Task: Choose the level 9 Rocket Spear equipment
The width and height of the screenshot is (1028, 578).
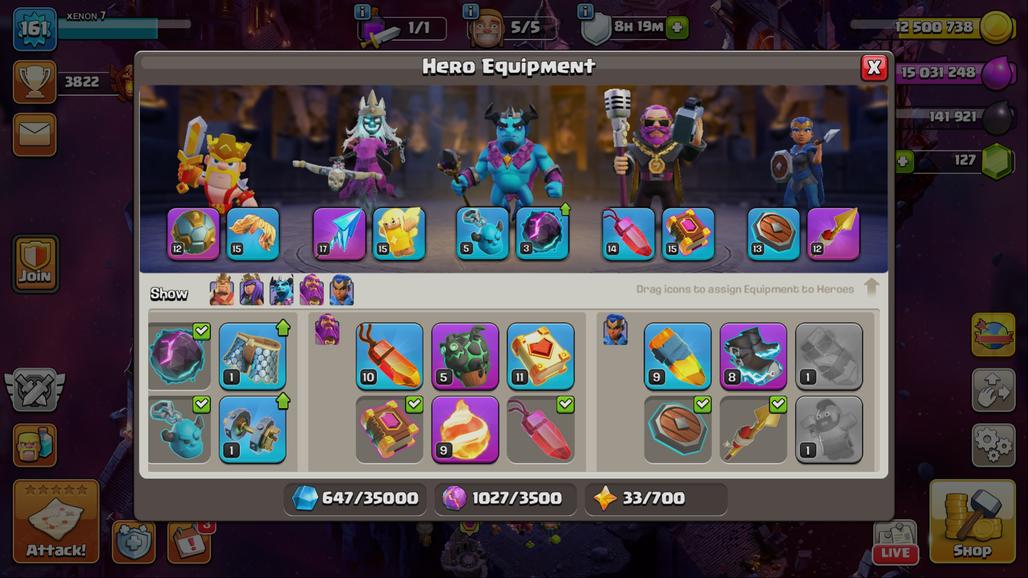Action: (x=677, y=356)
